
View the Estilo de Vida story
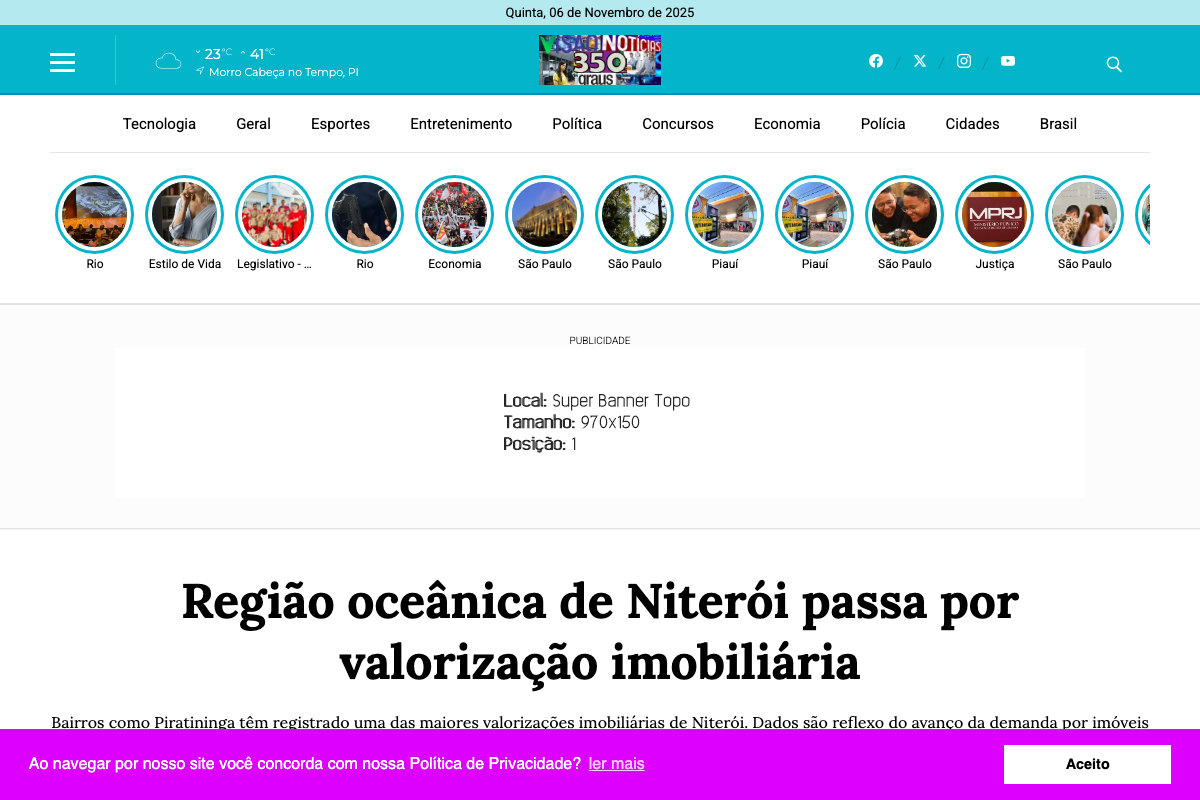(184, 214)
